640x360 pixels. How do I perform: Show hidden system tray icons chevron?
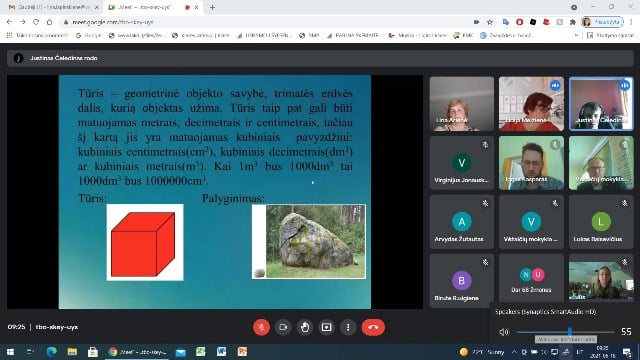pos(514,352)
